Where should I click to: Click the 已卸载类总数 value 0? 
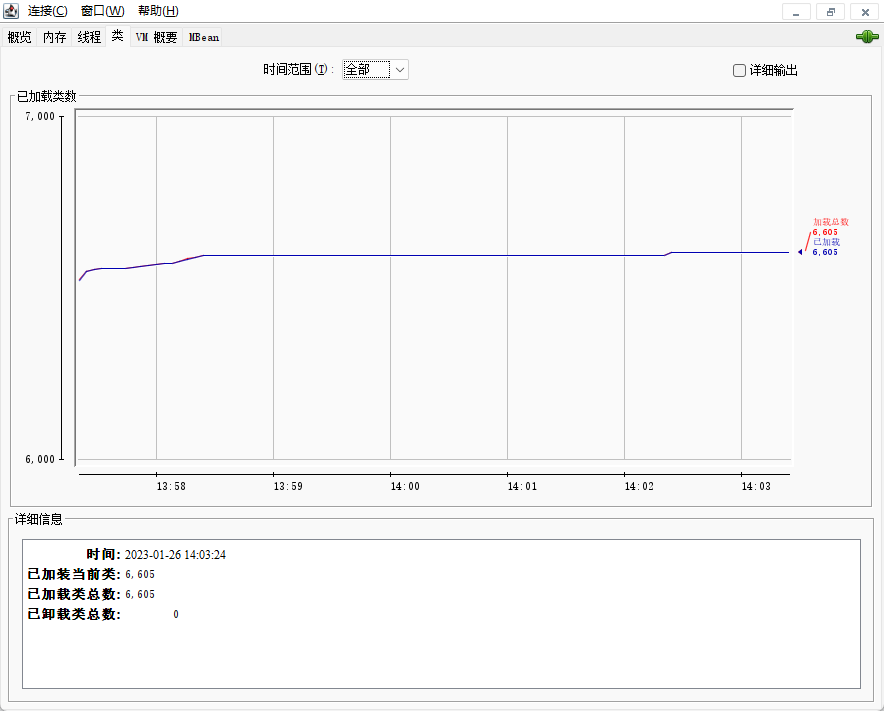pyautogui.click(x=176, y=614)
